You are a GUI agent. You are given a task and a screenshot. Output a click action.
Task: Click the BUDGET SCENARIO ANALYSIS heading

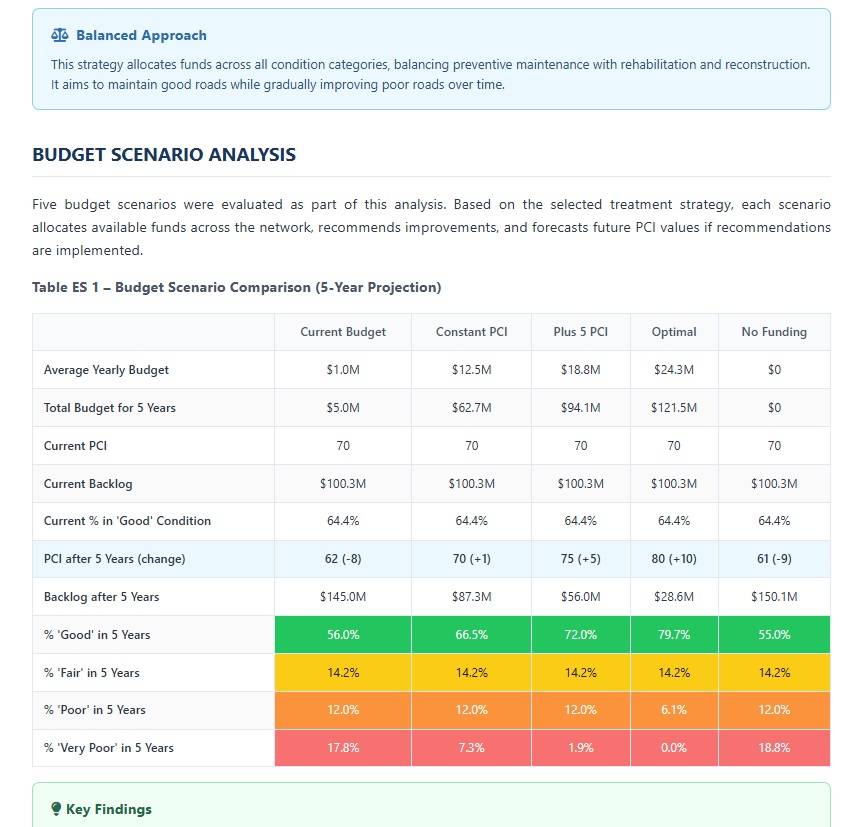[x=163, y=154]
